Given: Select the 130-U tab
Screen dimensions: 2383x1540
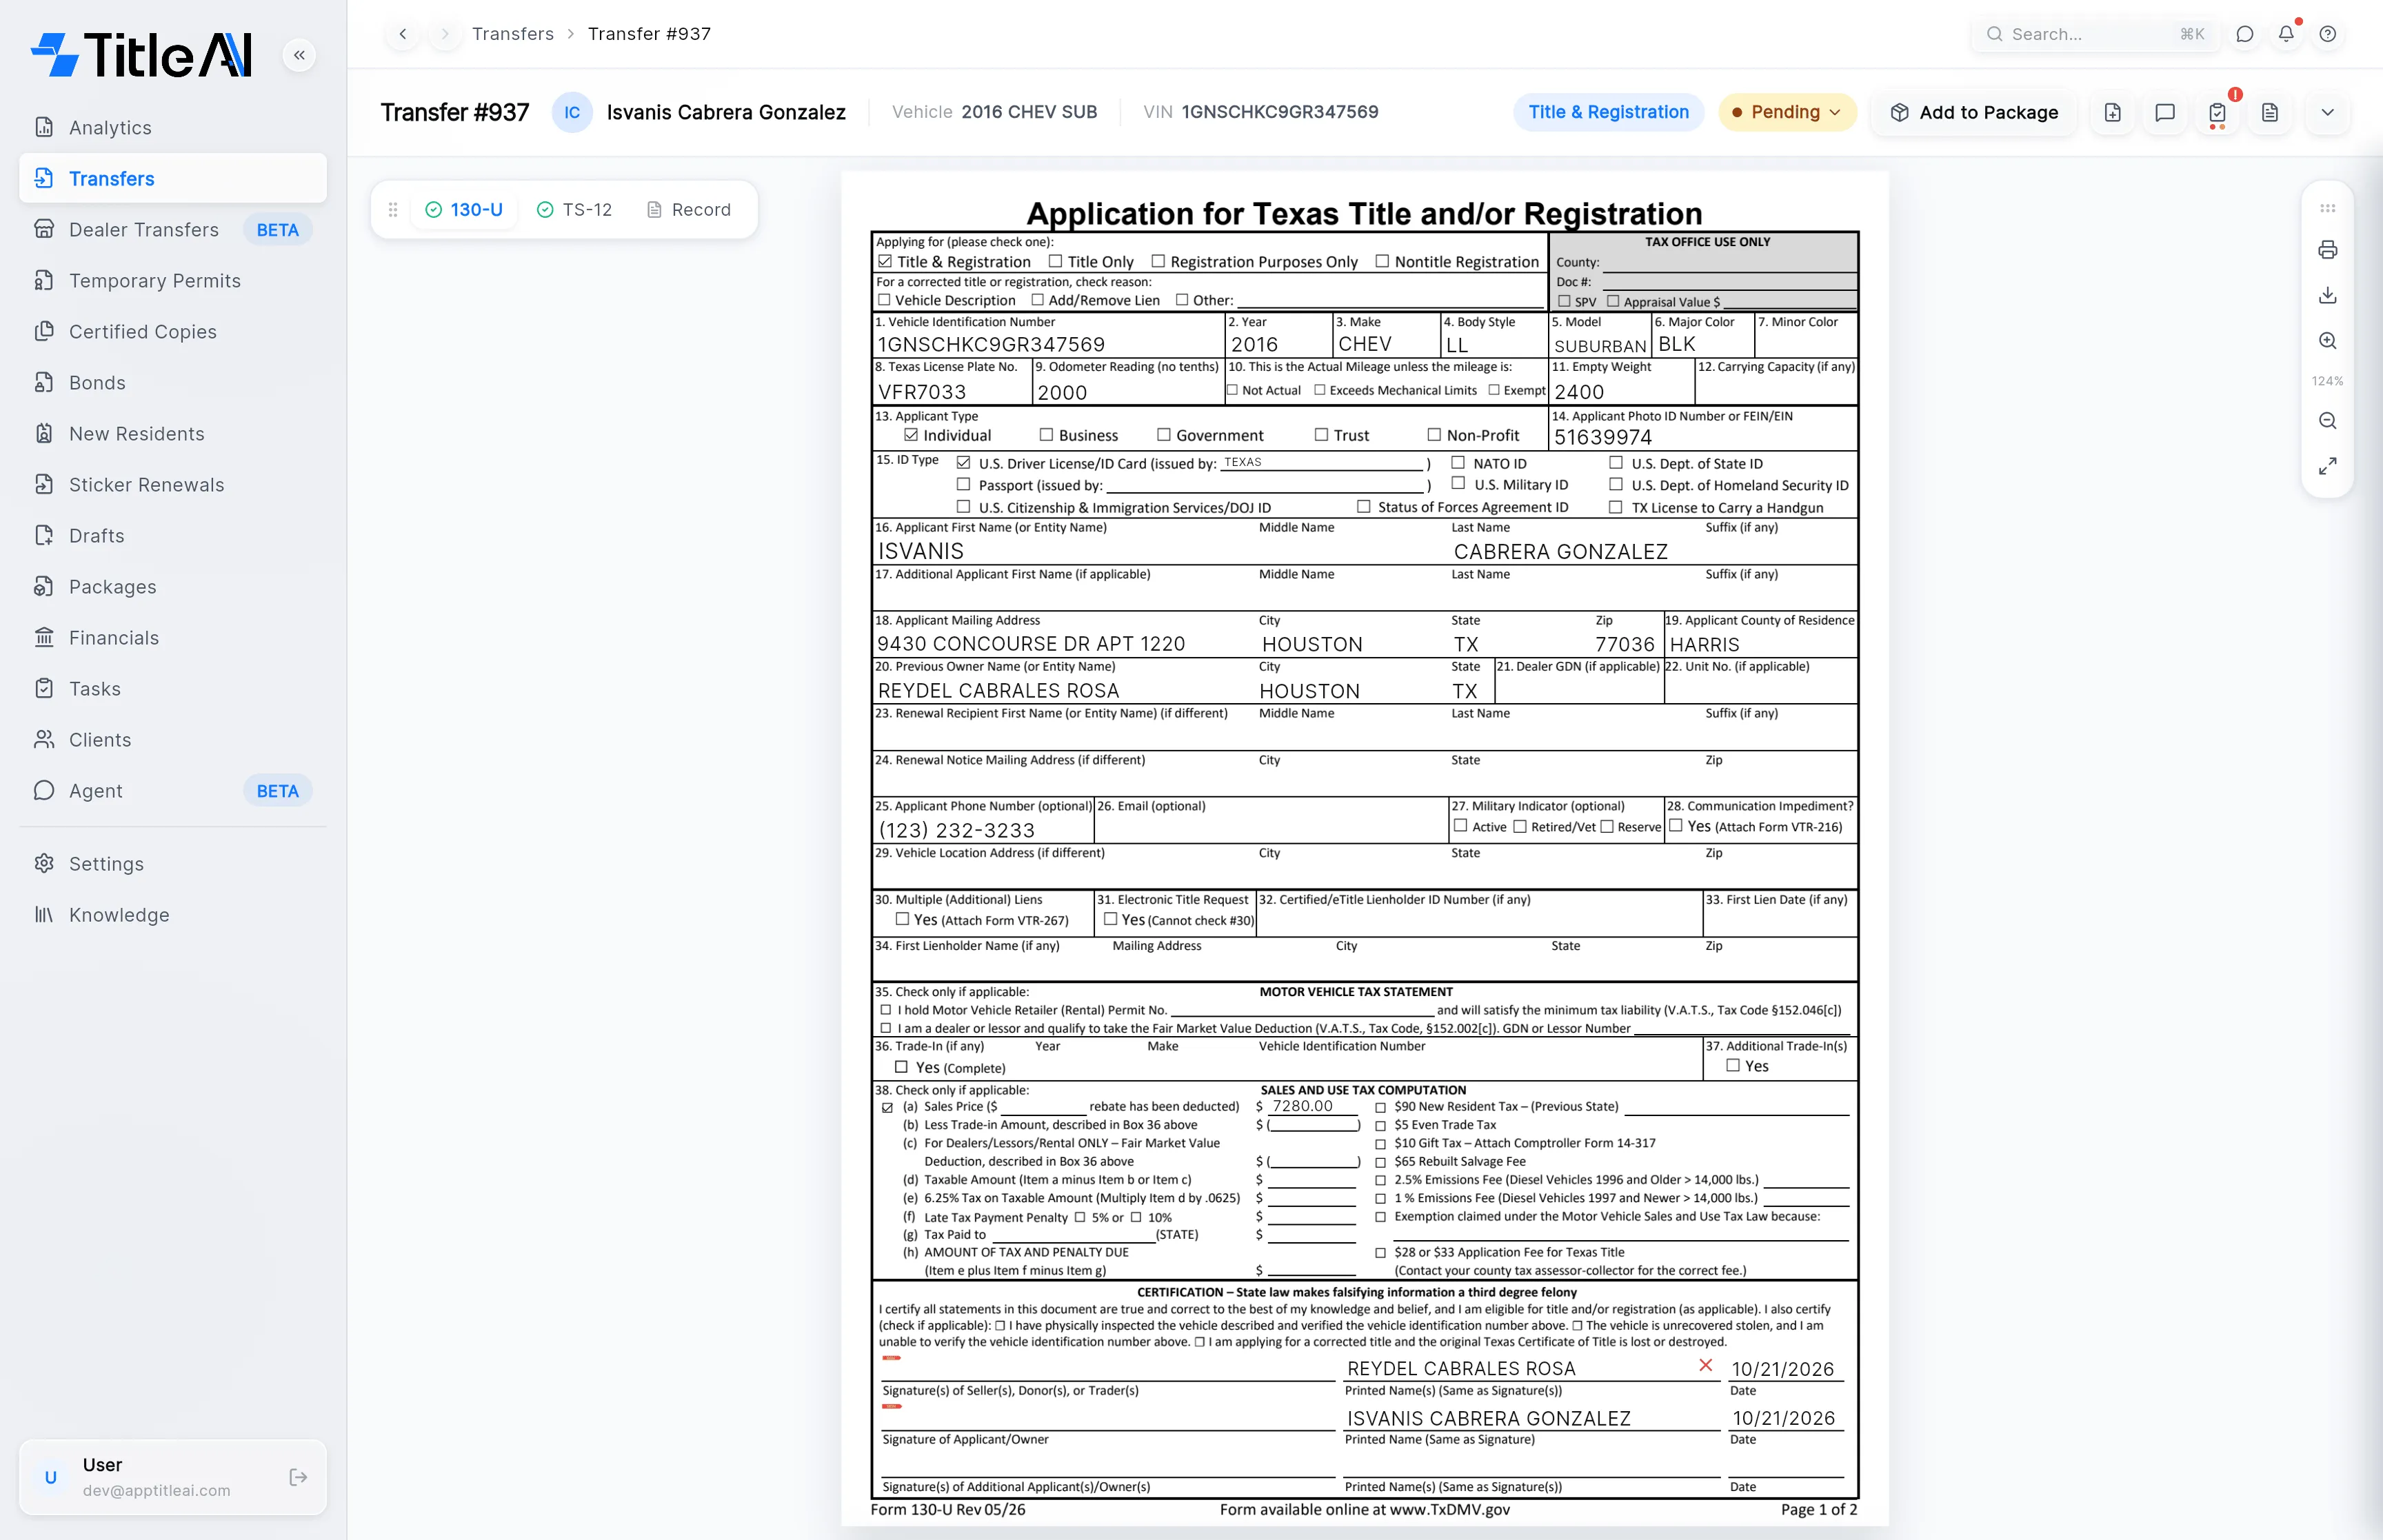Looking at the screenshot, I should [464, 209].
